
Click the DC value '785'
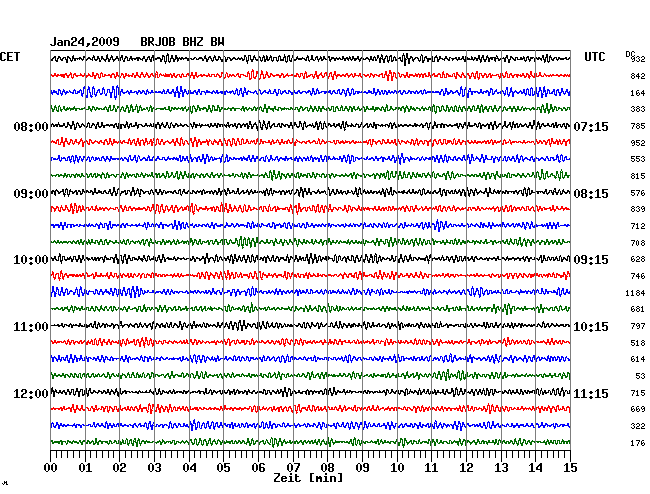638,126
